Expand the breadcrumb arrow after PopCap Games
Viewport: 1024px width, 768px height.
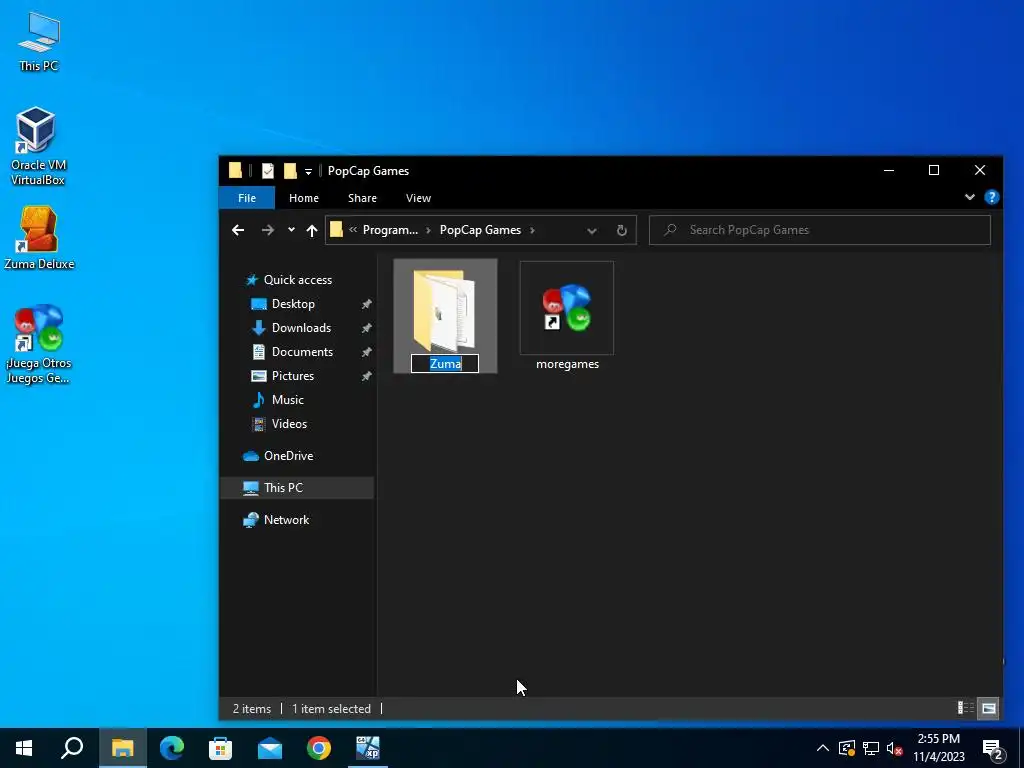(533, 230)
